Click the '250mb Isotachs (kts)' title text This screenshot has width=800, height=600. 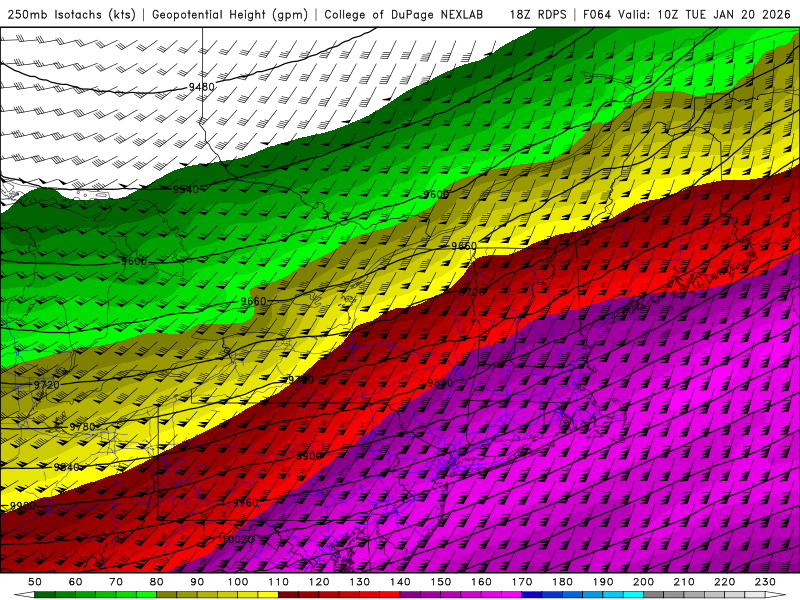[71, 14]
